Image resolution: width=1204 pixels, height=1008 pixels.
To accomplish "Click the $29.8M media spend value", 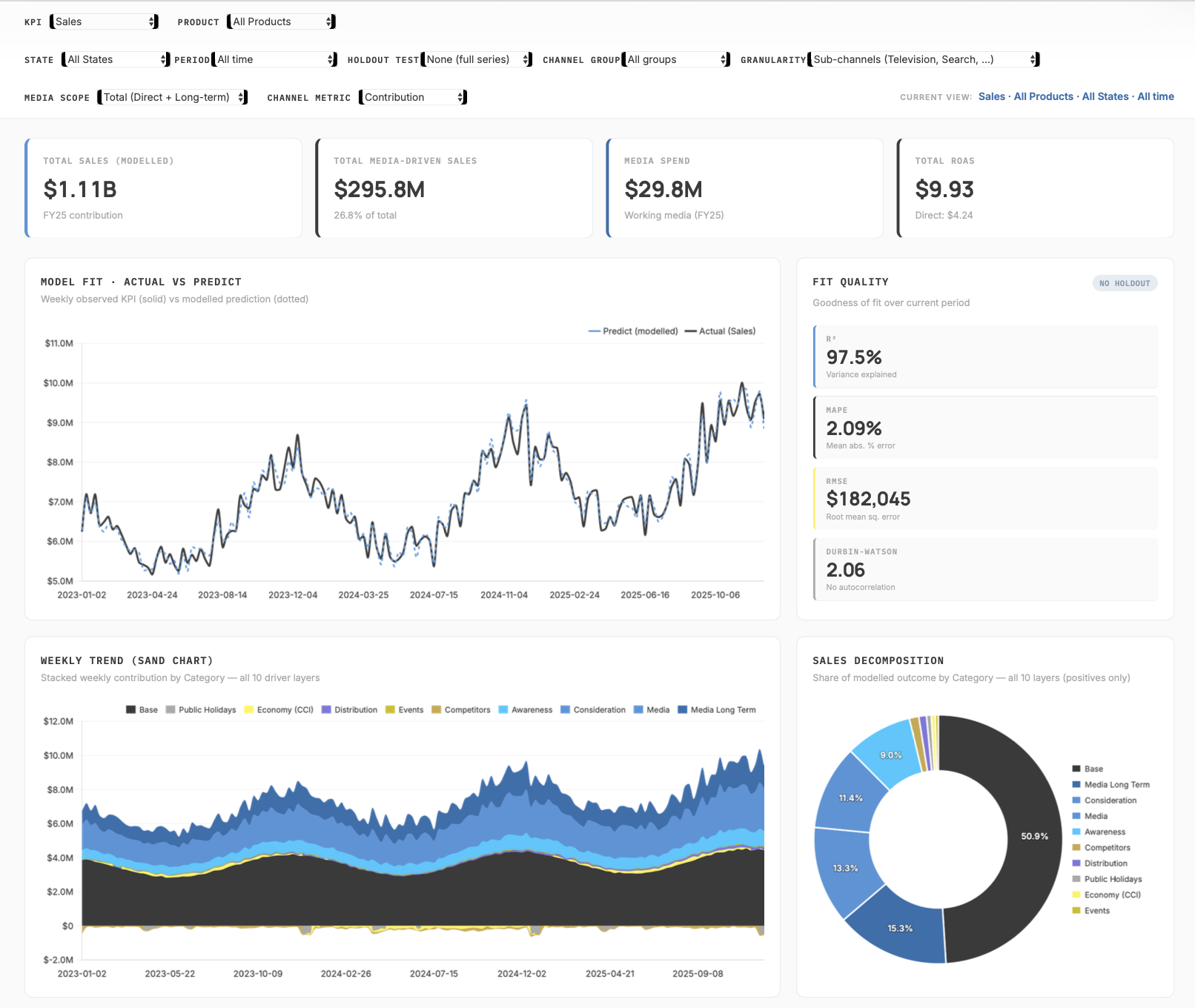I will (x=663, y=189).
